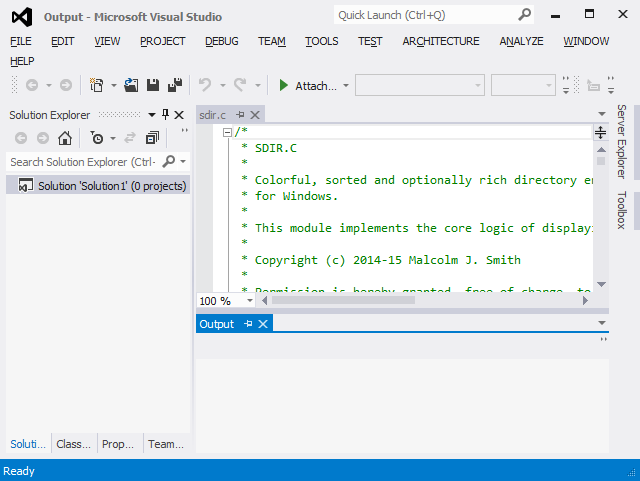Open the editor document list dropdown arrow
640x481 pixels.
click(602, 114)
